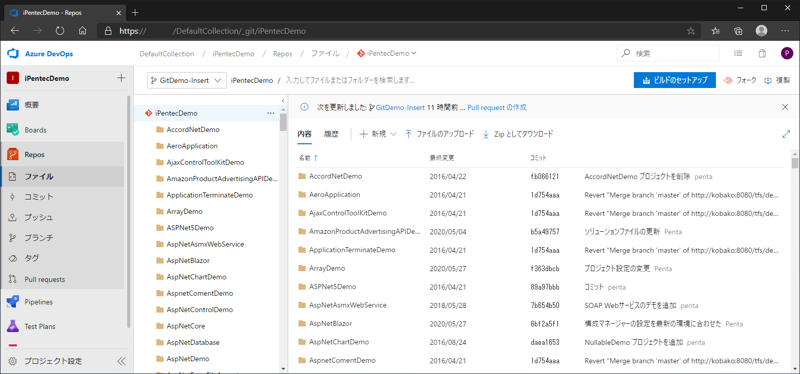Click the Pull request の作成 link
The width and height of the screenshot is (800, 374).
point(497,107)
